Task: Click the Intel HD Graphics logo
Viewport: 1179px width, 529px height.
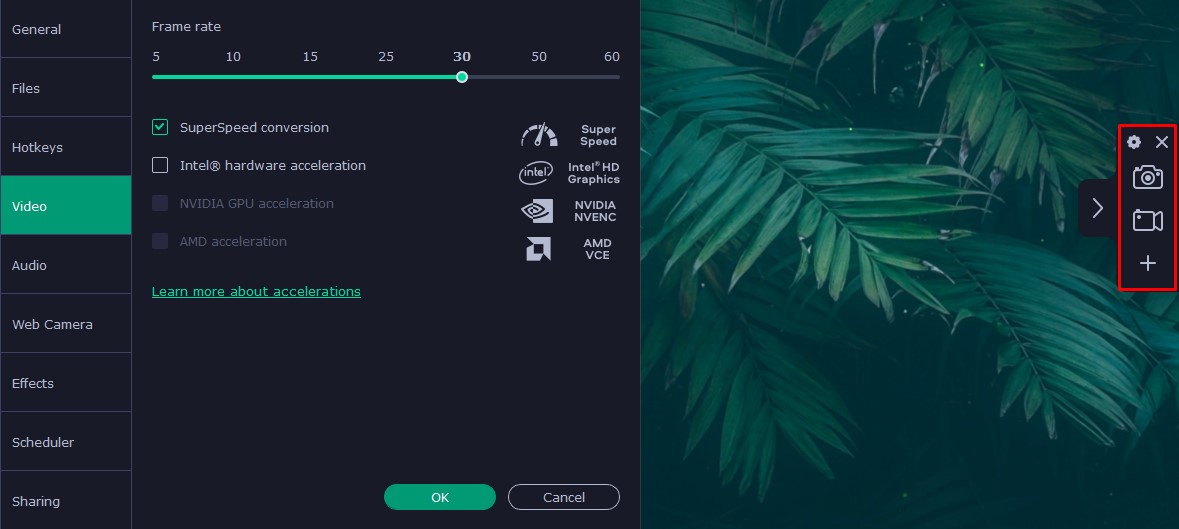Action: point(536,174)
